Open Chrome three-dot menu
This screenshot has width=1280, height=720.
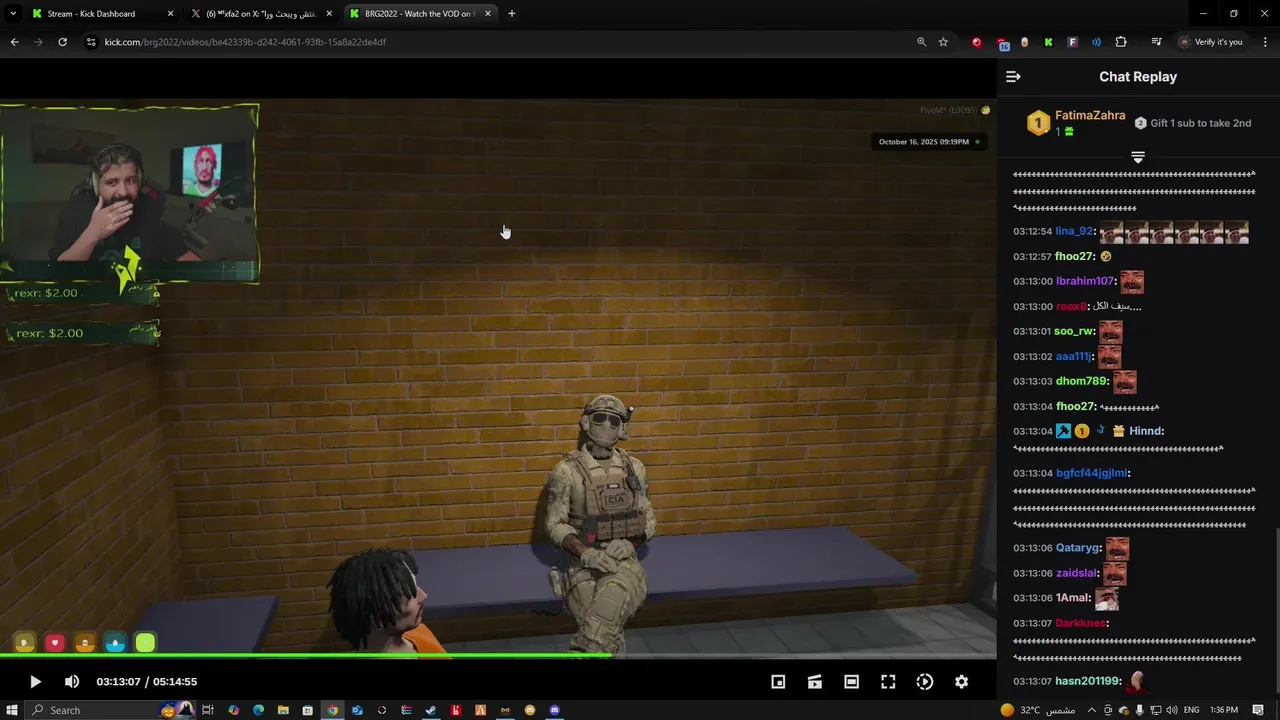click(x=1265, y=42)
